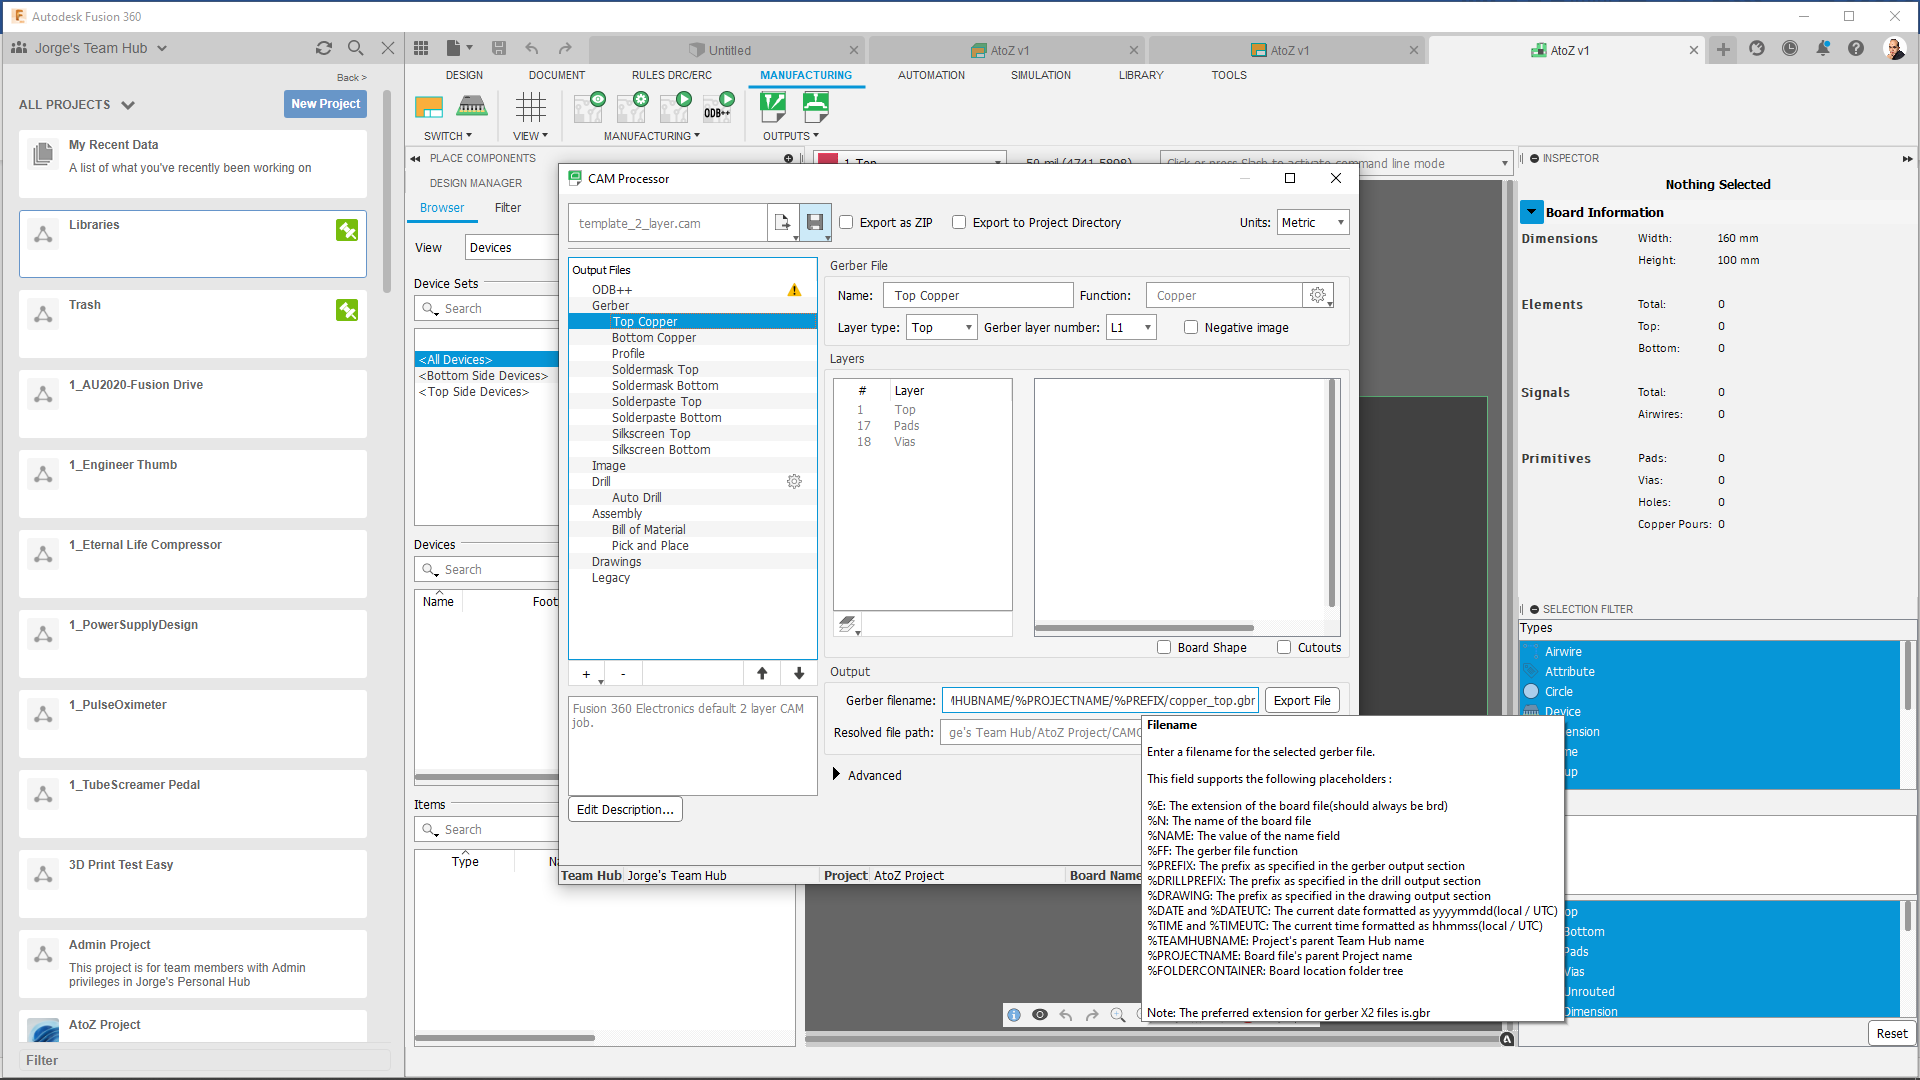Screen dimensions: 1920x1080
Task: Enable the Export as ZIP checkbox
Action: point(846,222)
